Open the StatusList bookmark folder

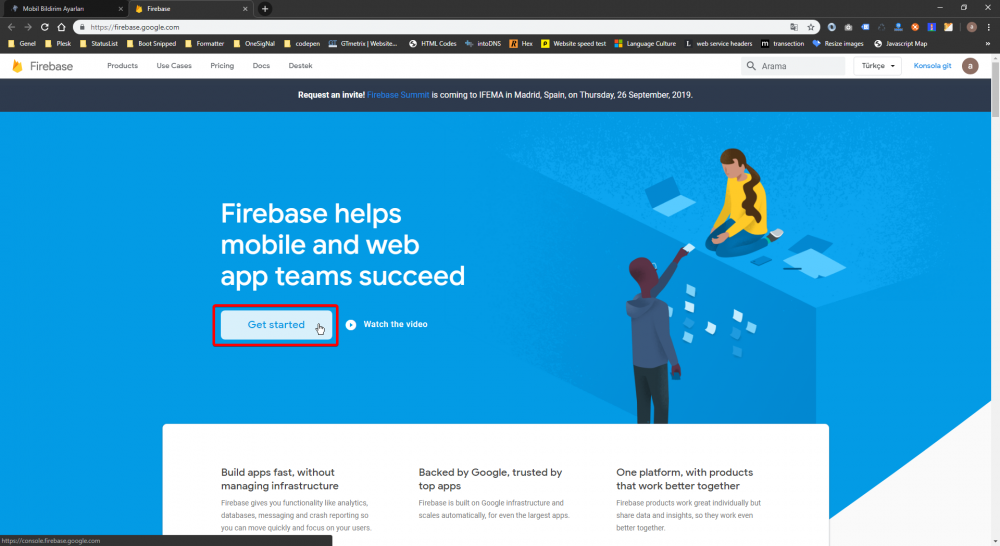99,43
